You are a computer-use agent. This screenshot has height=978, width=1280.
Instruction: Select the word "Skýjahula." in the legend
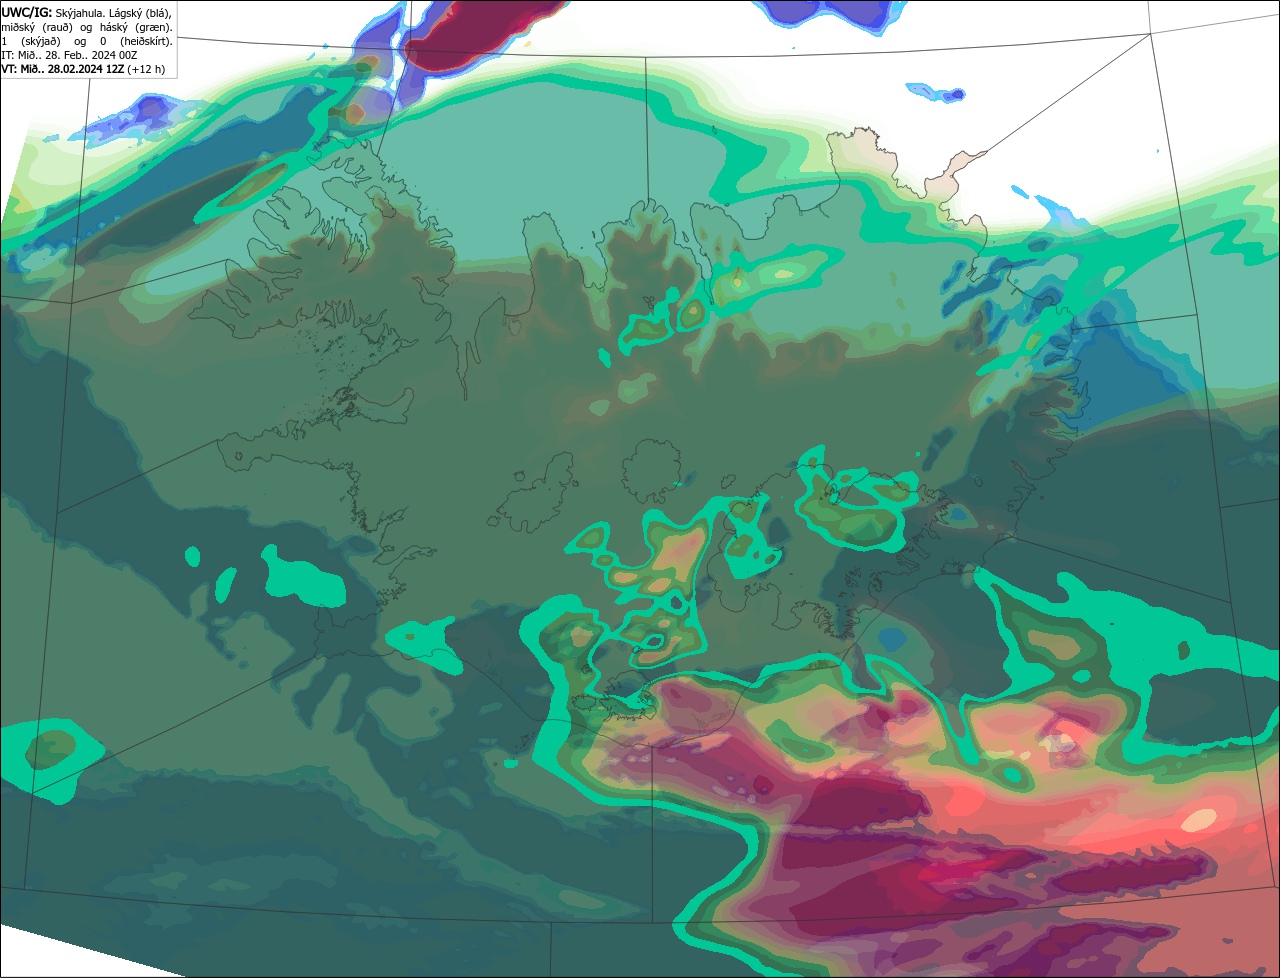tap(81, 14)
